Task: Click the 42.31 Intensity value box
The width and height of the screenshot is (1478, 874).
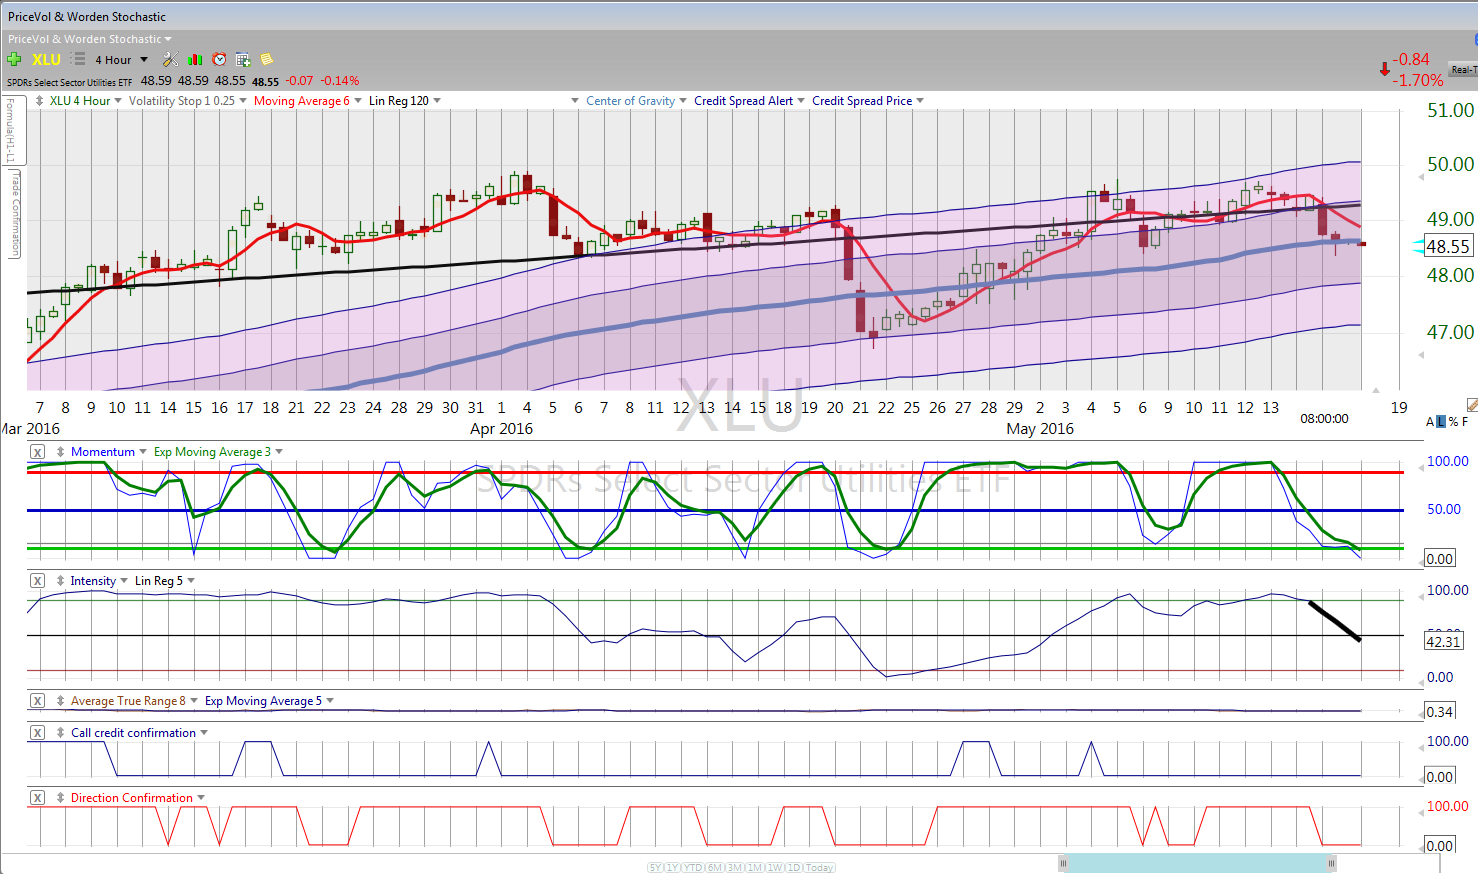Action: coord(1443,642)
